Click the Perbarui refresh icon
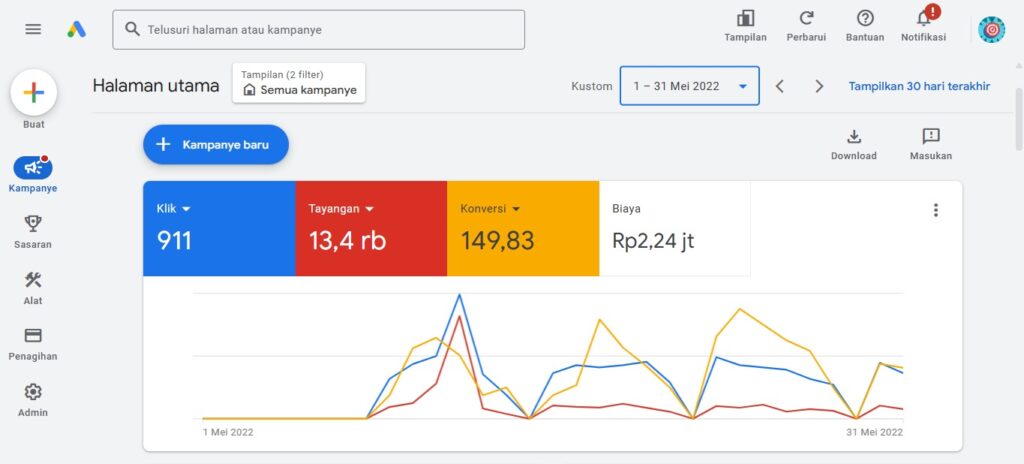1024x464 pixels. (x=806, y=19)
